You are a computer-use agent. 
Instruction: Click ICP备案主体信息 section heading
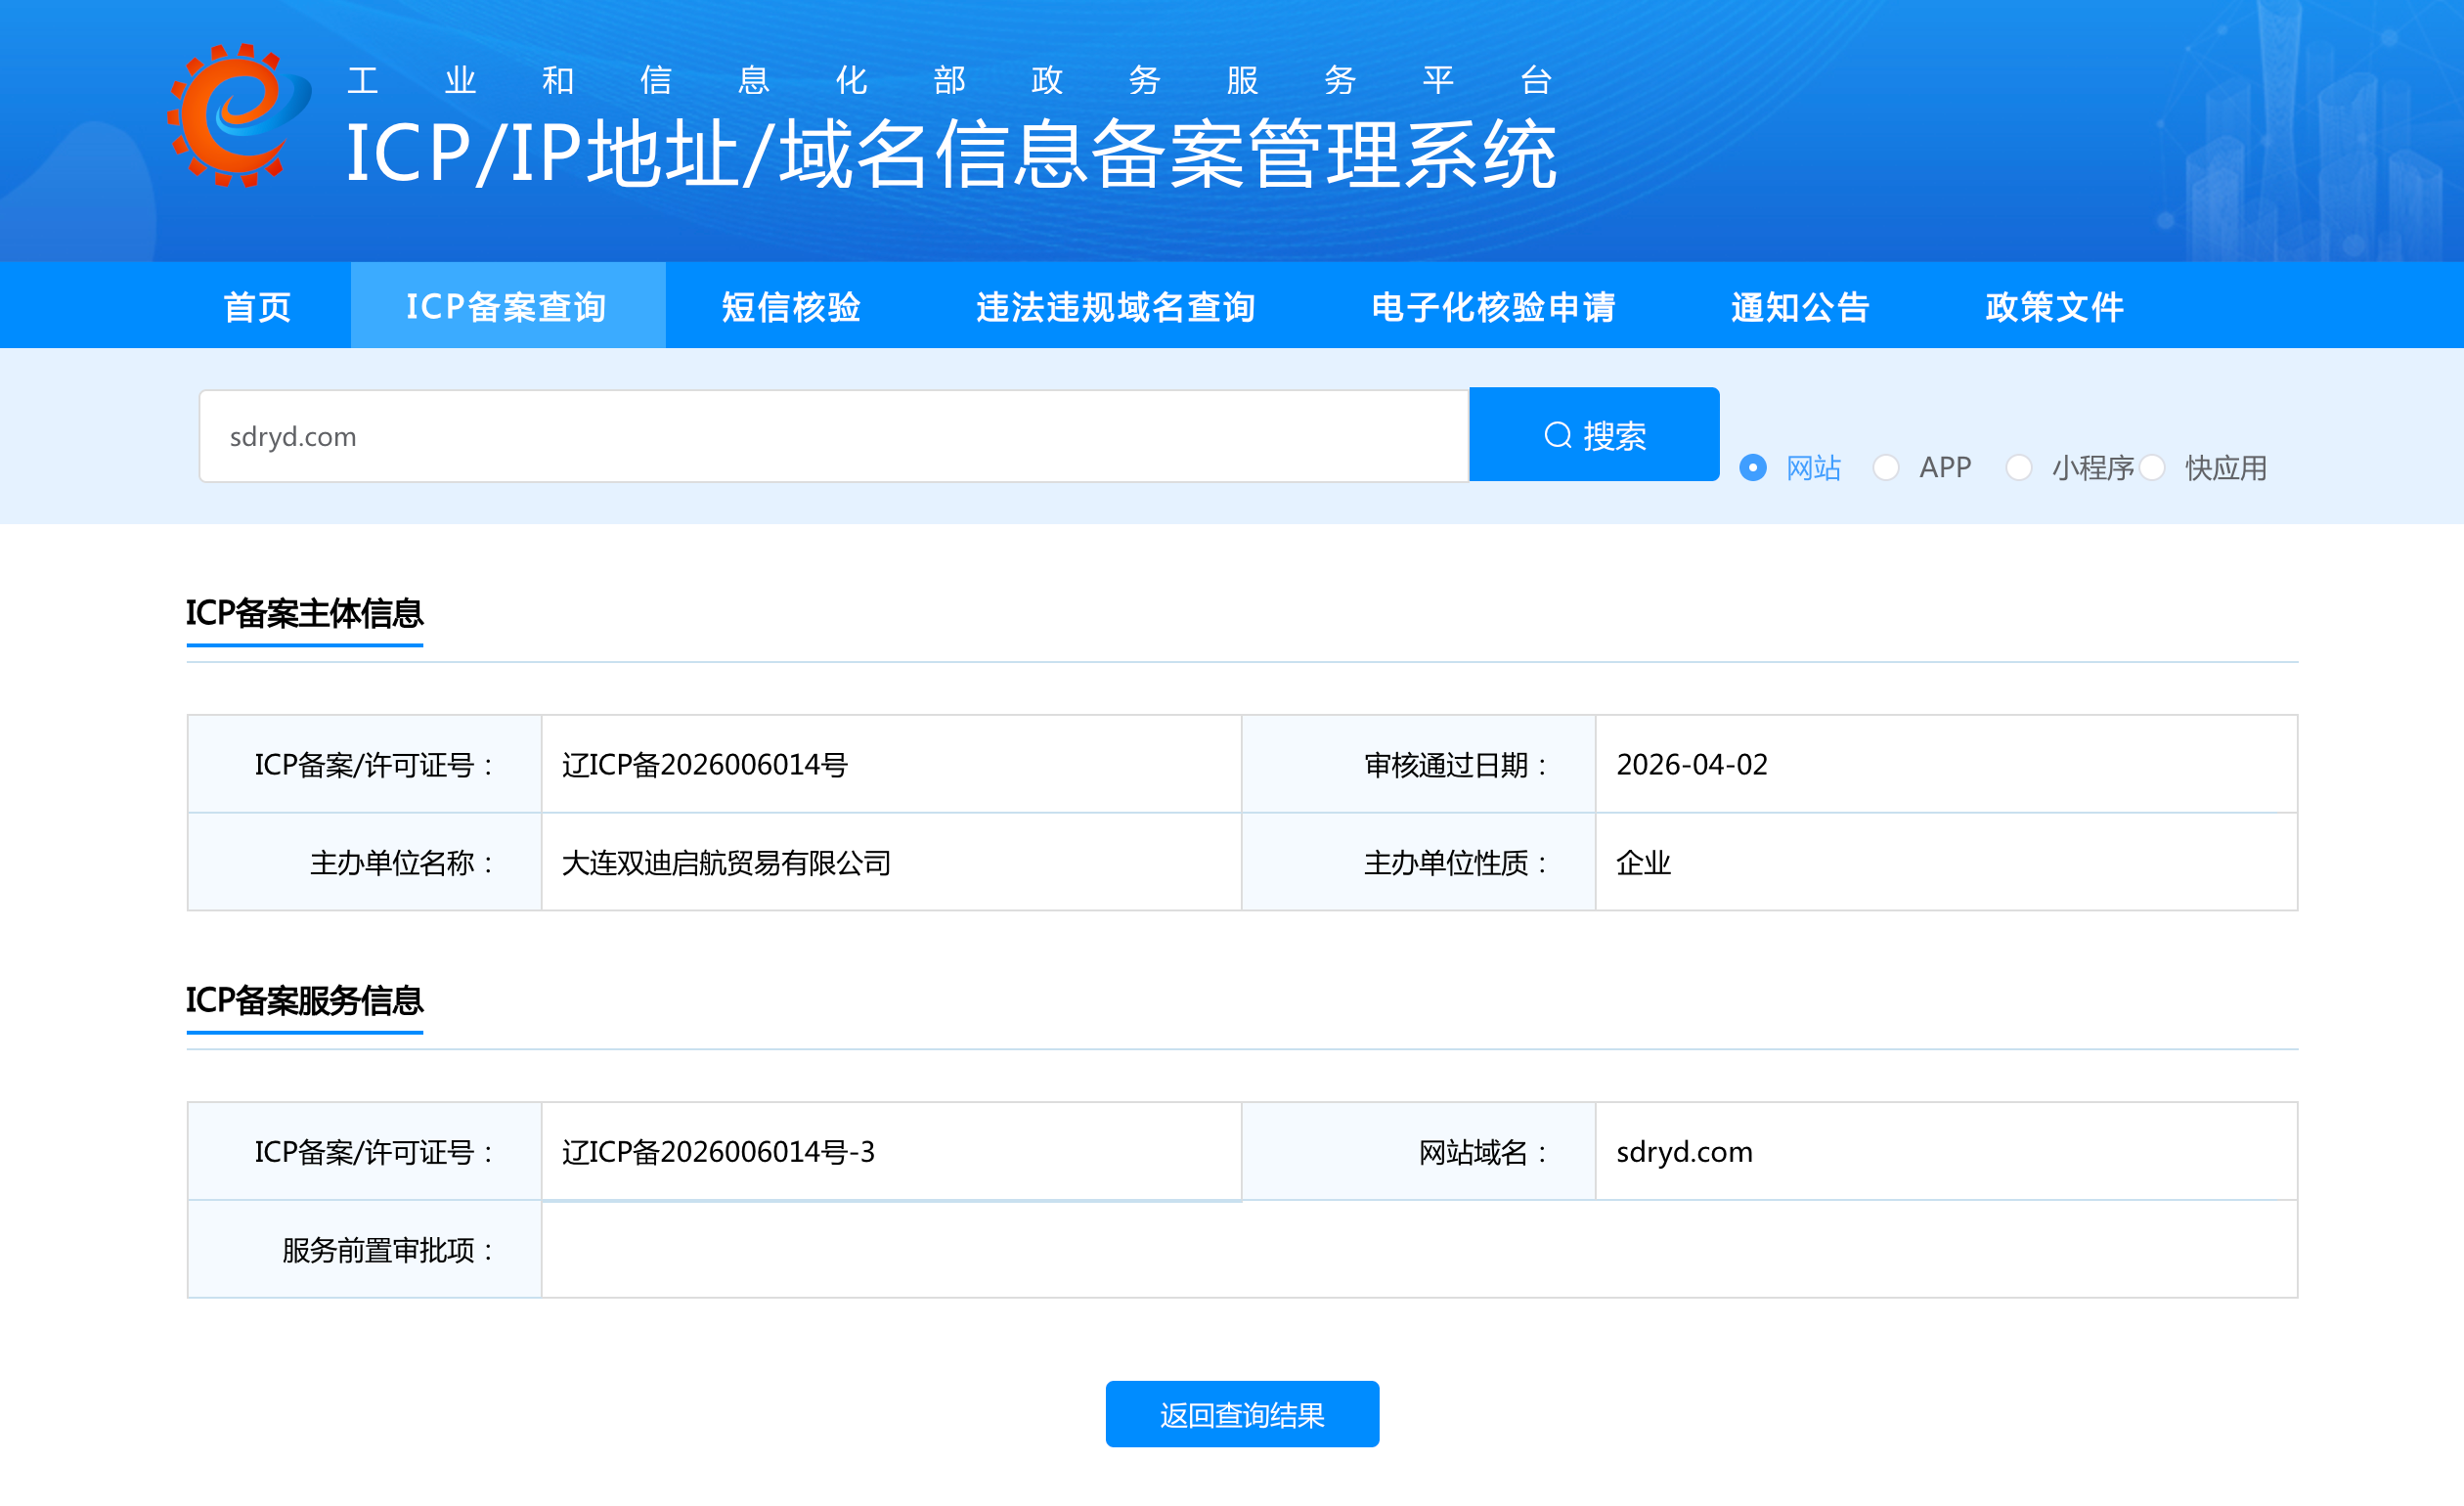click(304, 613)
